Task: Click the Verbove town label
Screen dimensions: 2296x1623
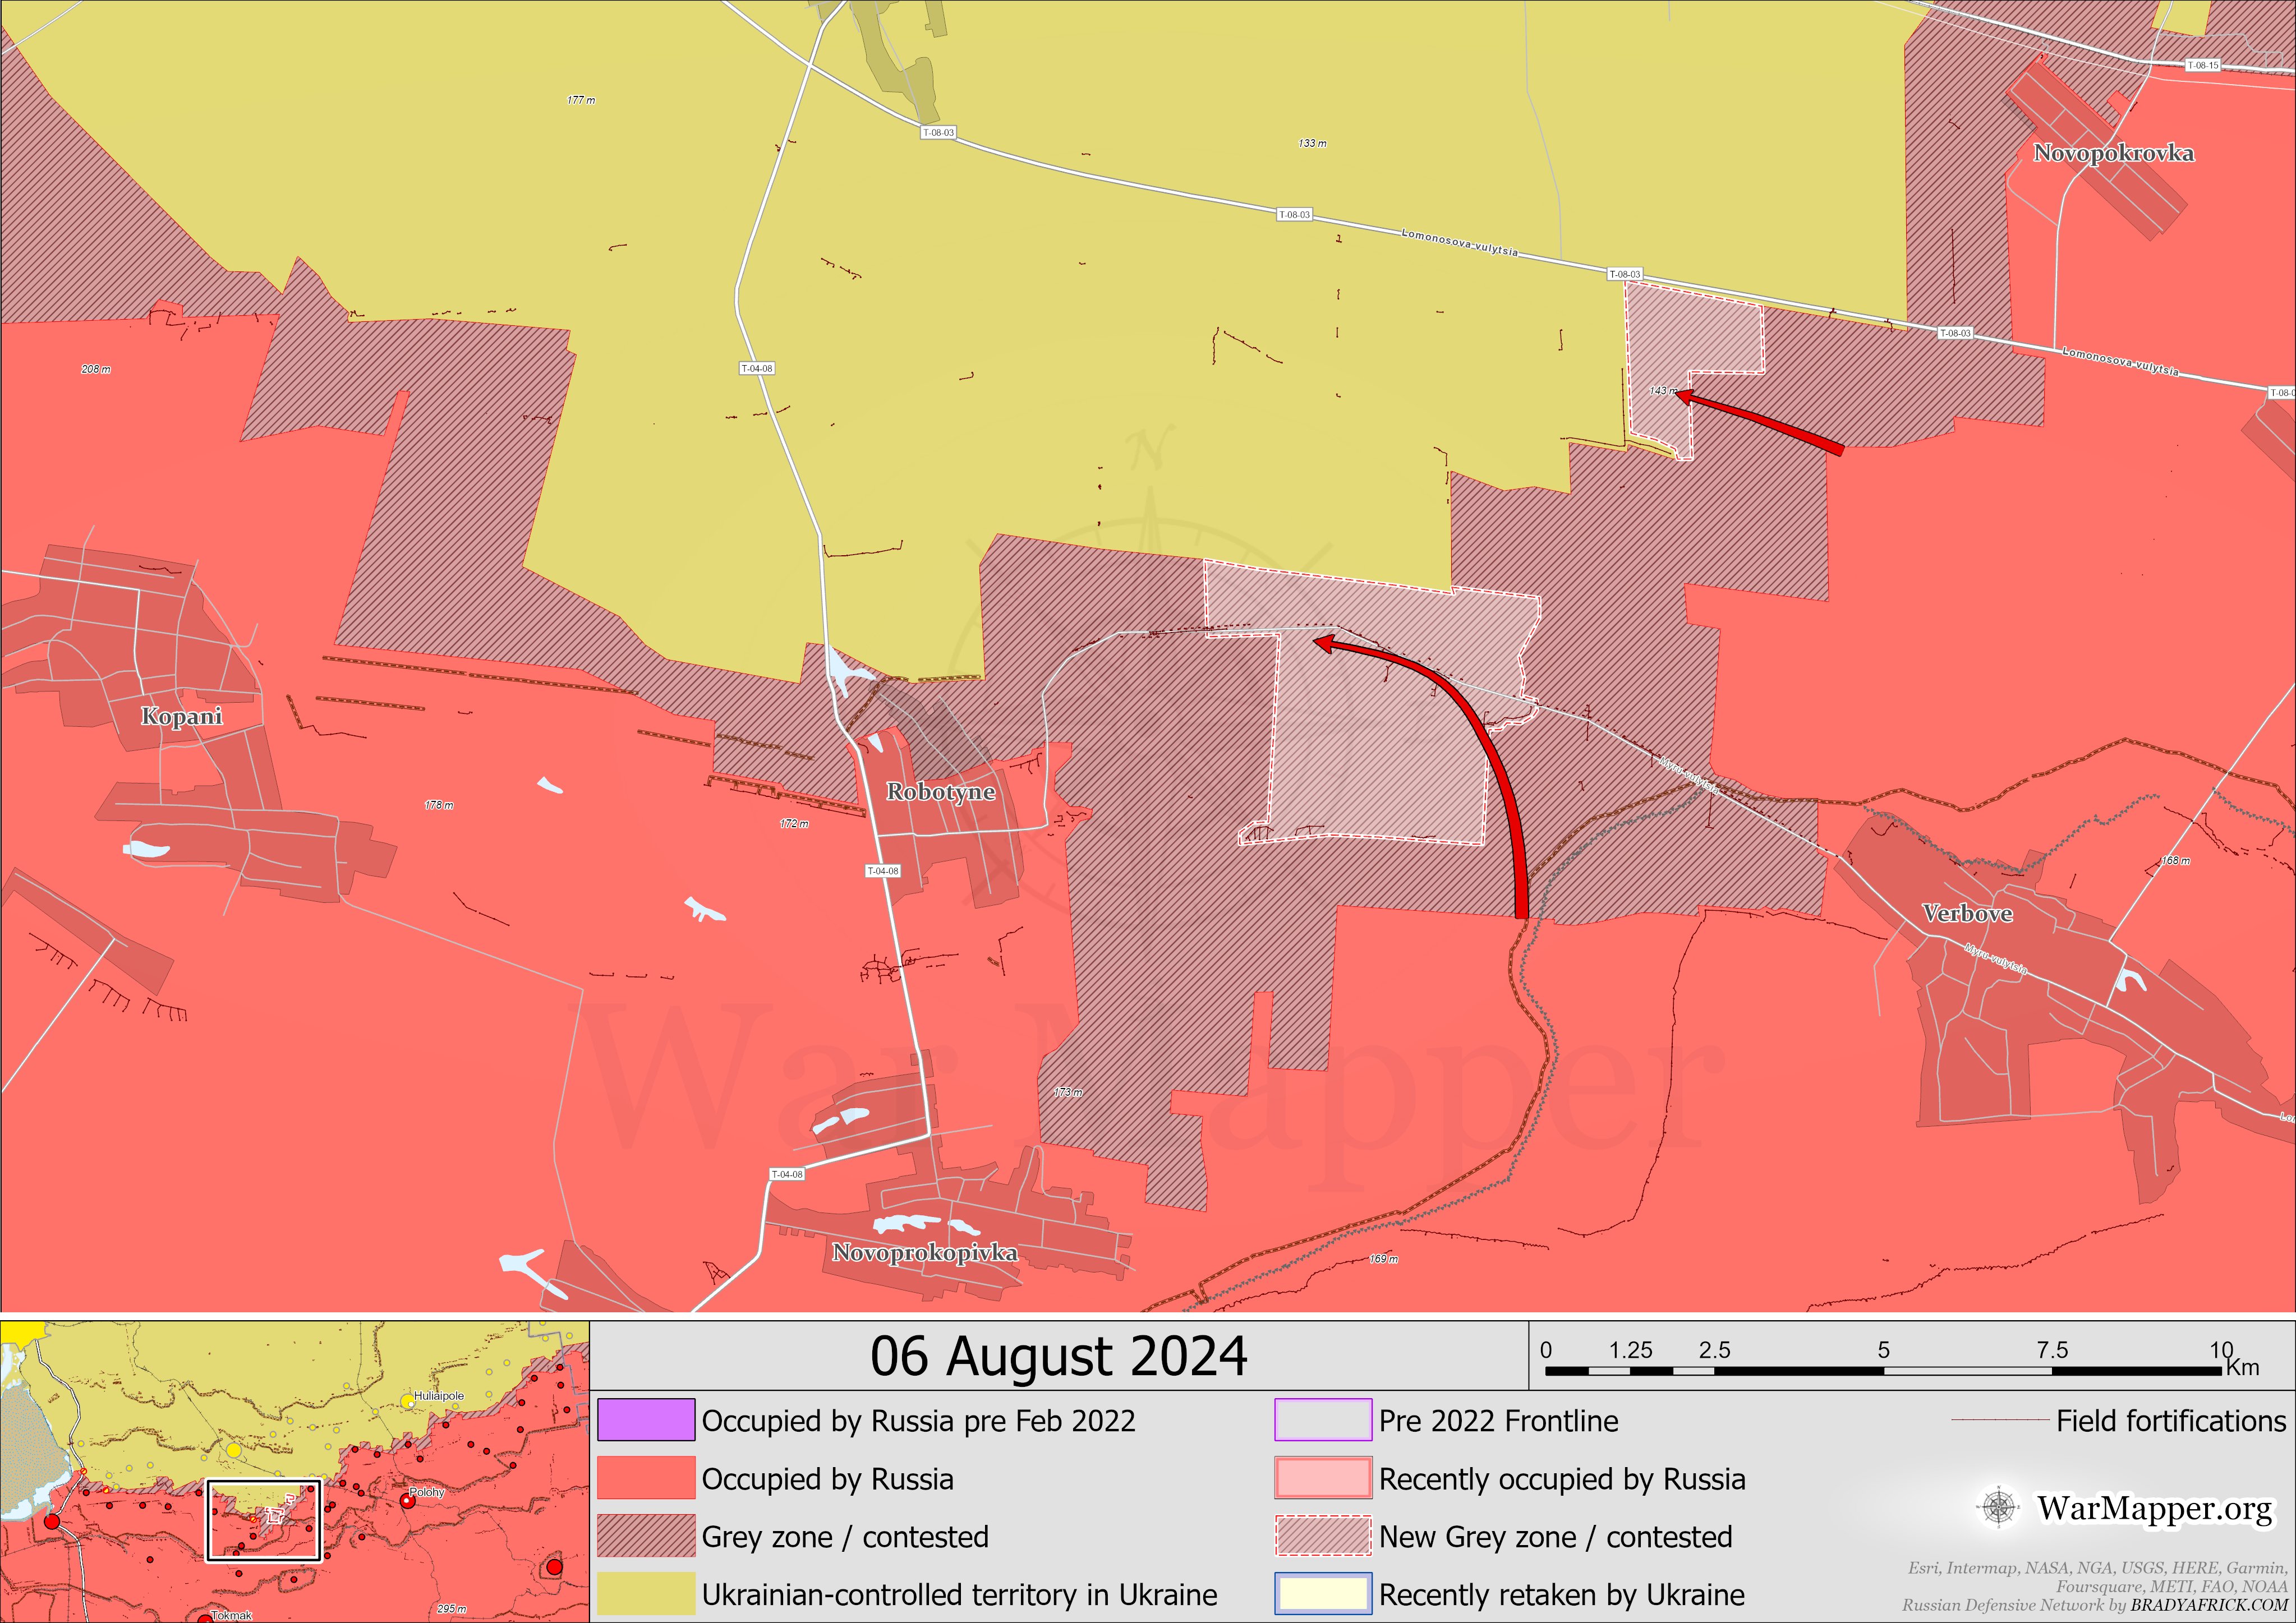Action: point(1967,914)
